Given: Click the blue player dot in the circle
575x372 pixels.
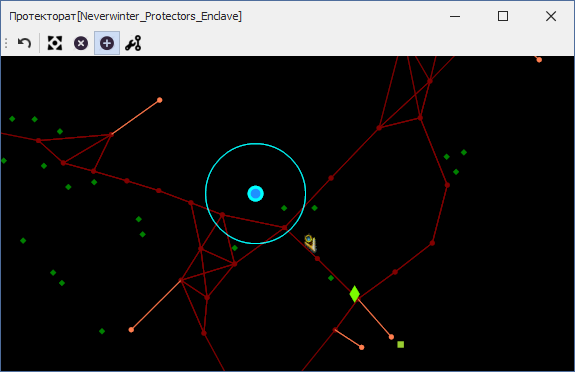Looking at the screenshot, I should pyautogui.click(x=256, y=194).
